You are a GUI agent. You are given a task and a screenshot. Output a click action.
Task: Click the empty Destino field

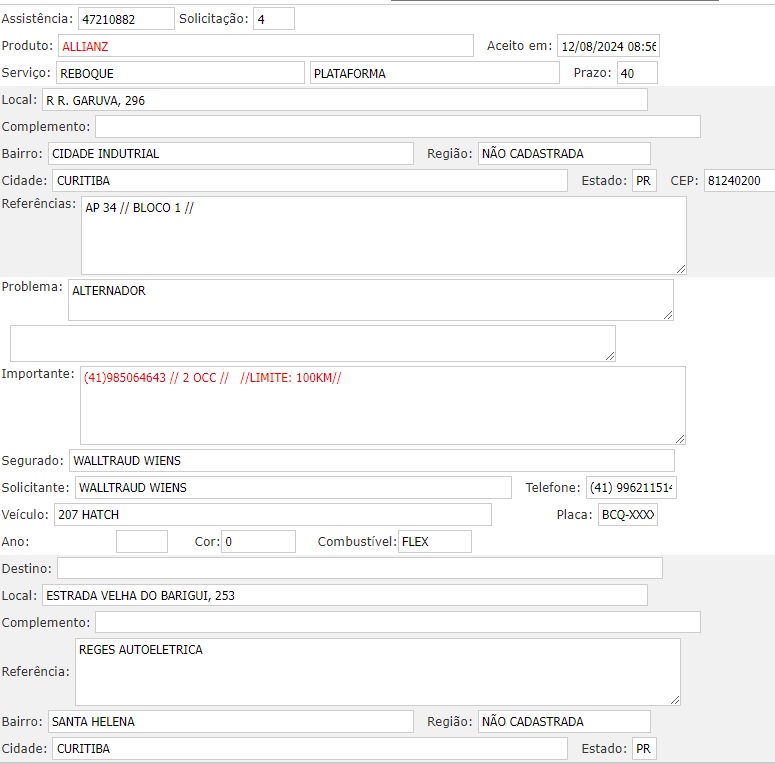(x=360, y=568)
